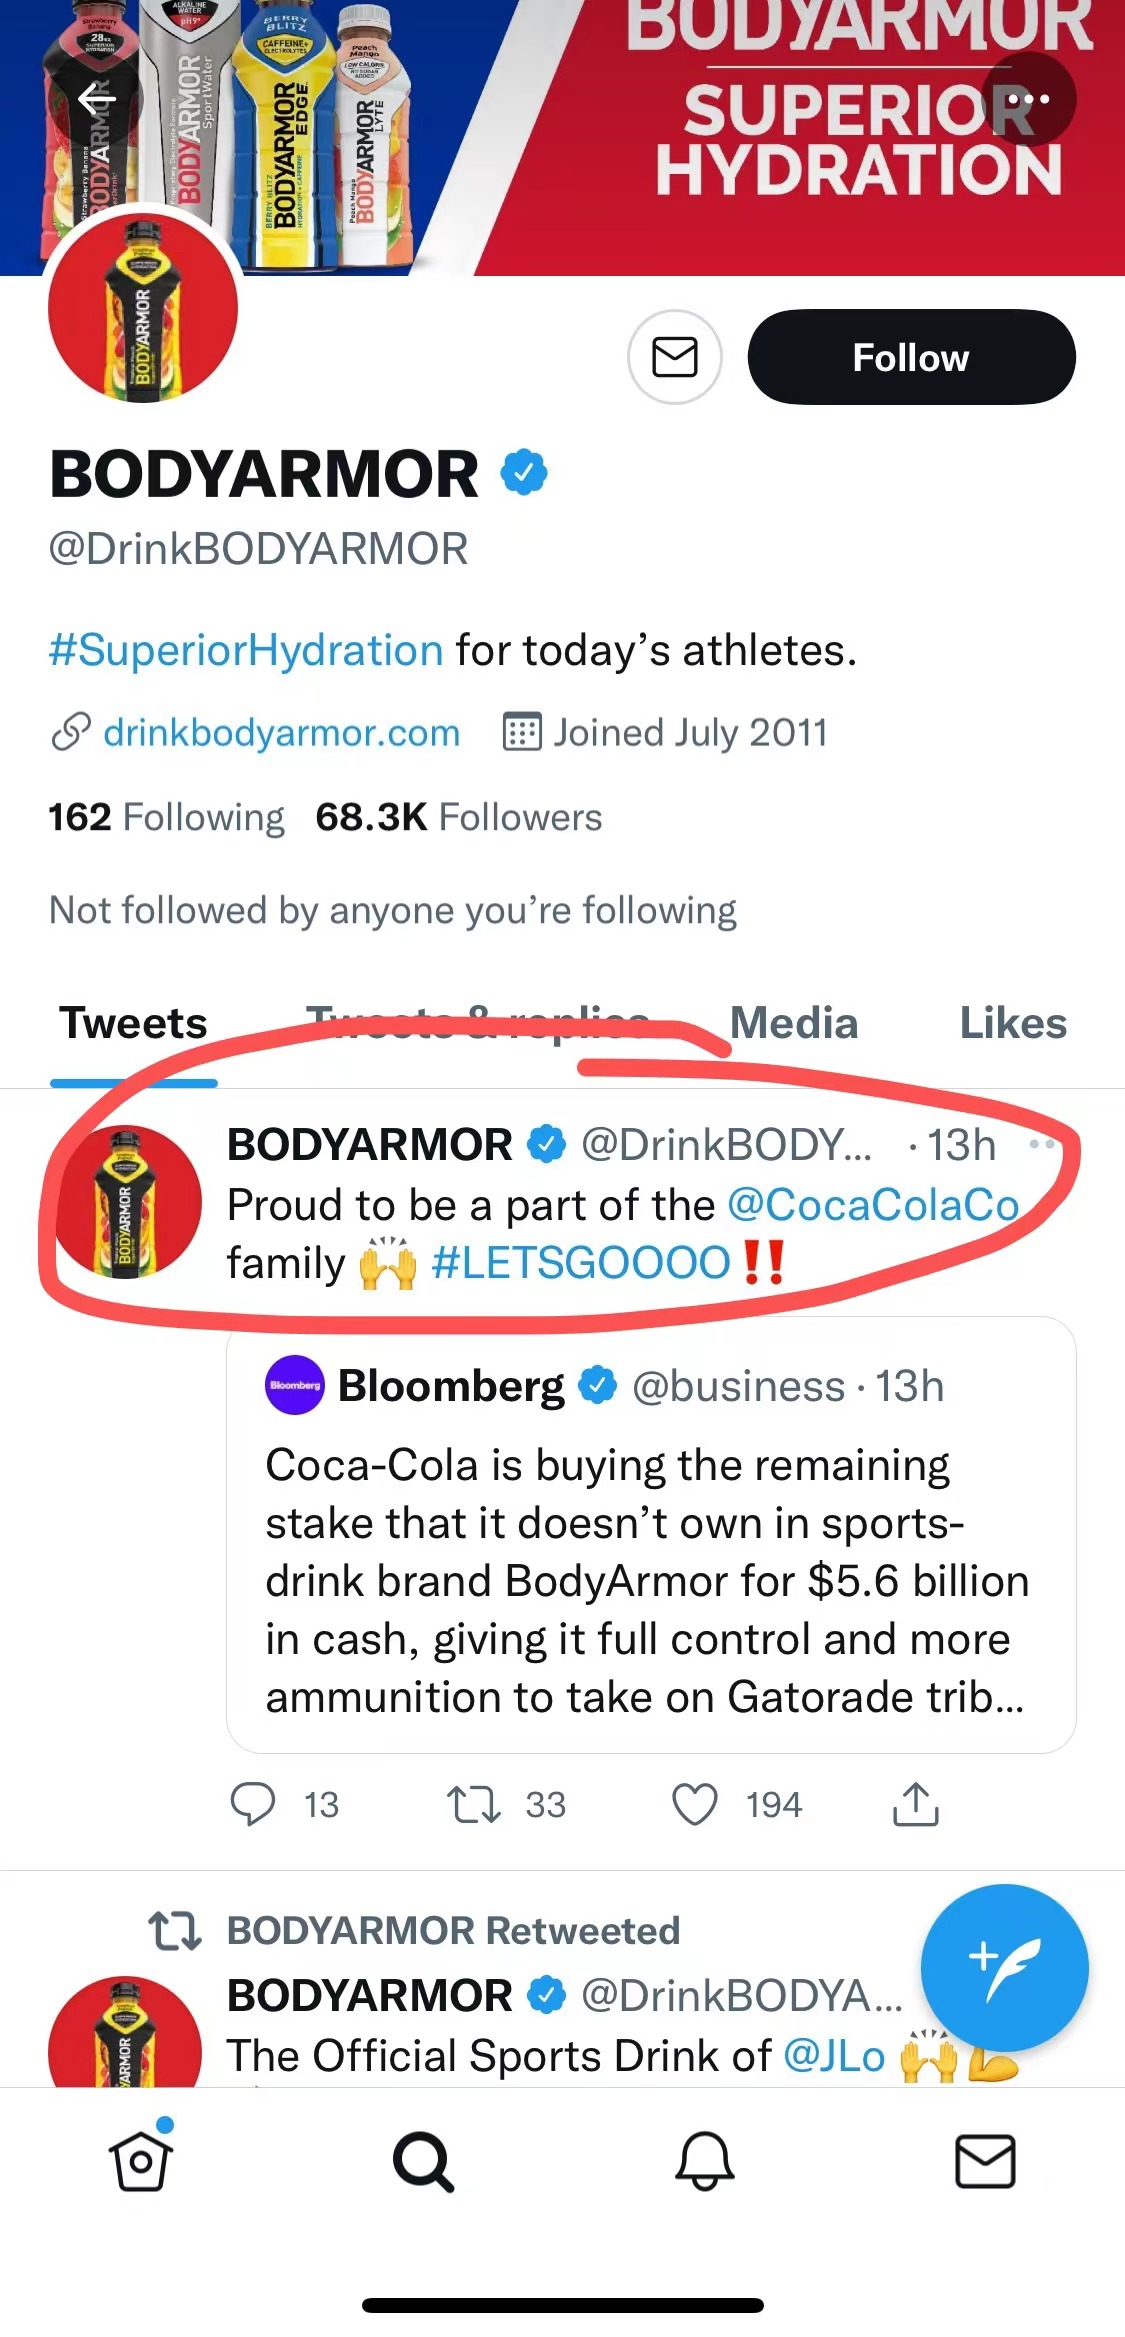Open the Home feed
The height and width of the screenshot is (2337, 1125).
[x=140, y=2163]
